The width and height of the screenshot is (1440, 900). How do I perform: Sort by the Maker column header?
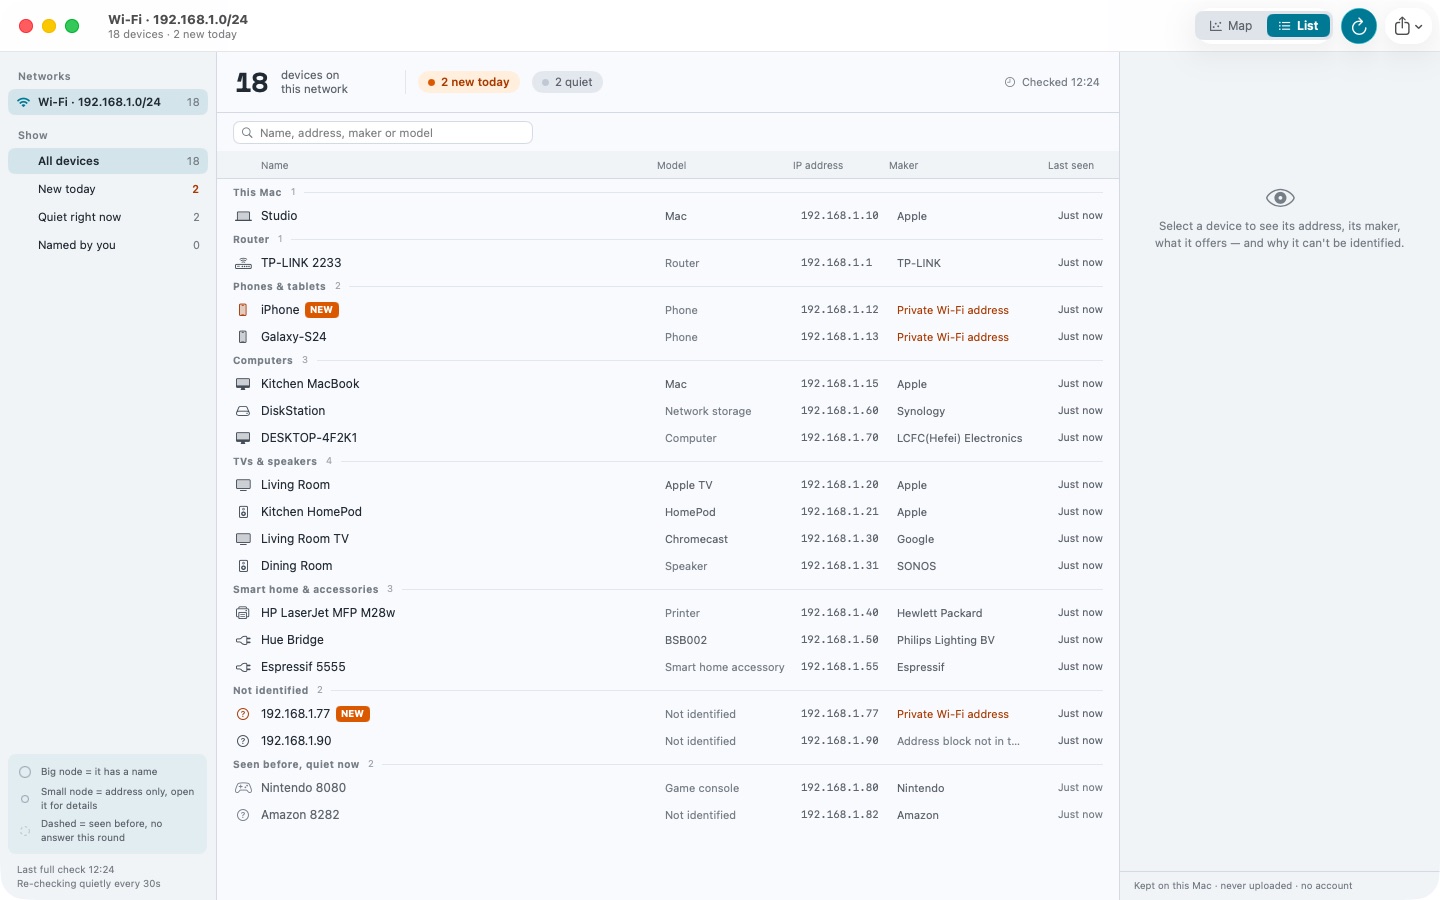(x=904, y=166)
